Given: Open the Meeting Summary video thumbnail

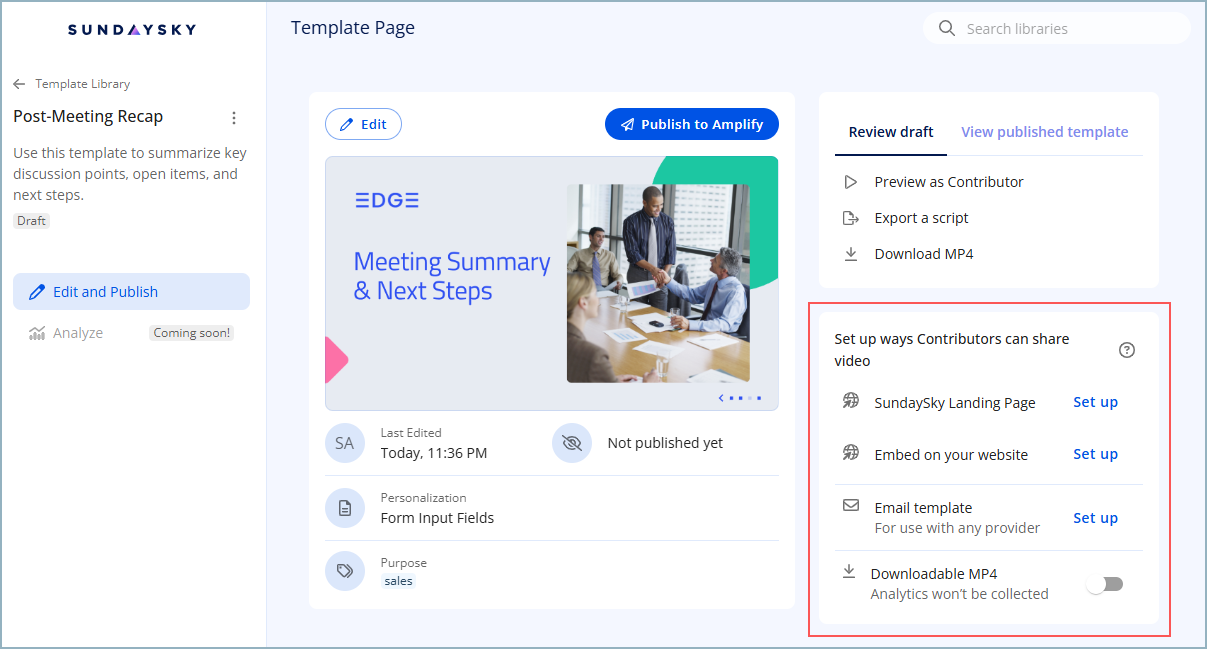Looking at the screenshot, I should (551, 283).
